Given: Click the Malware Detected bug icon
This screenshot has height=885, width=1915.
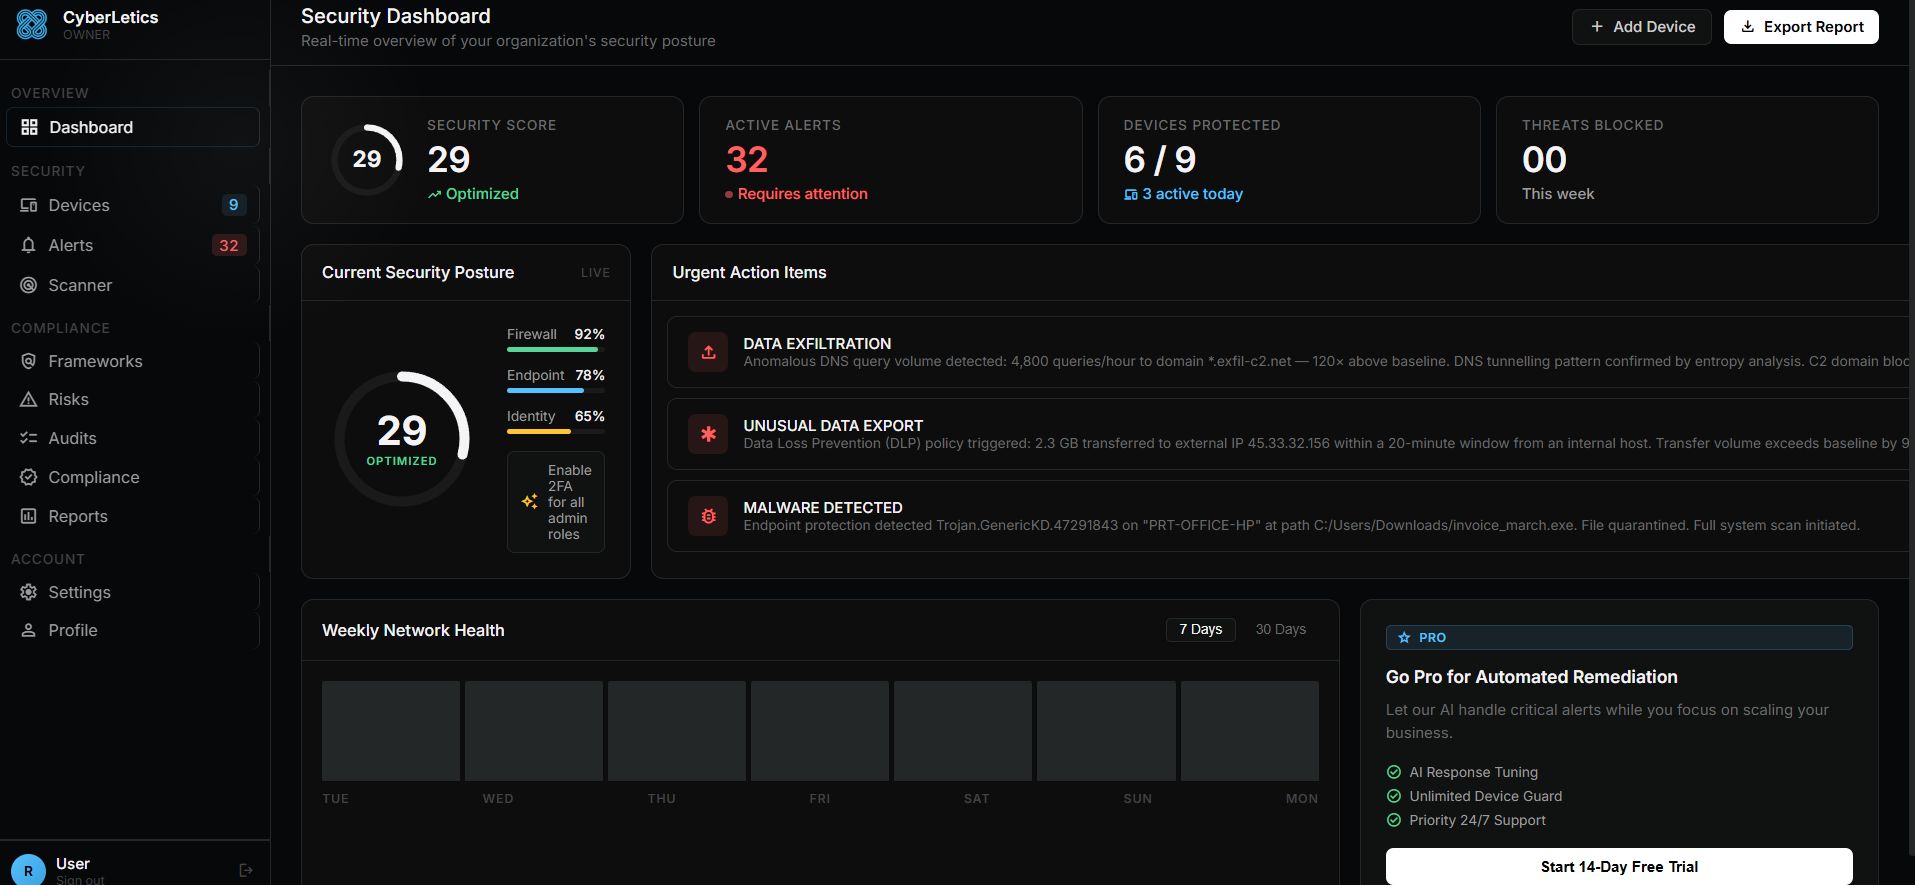Looking at the screenshot, I should [x=708, y=516].
